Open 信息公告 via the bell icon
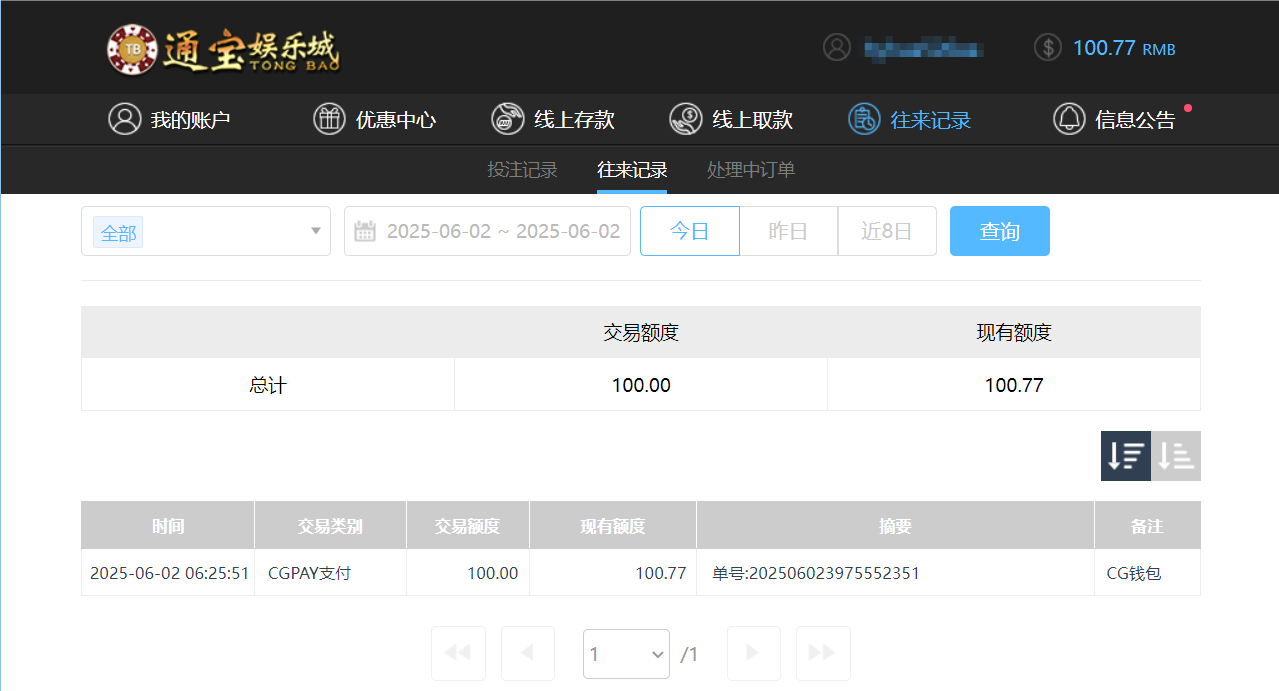The image size is (1279, 691). pos(1068,119)
